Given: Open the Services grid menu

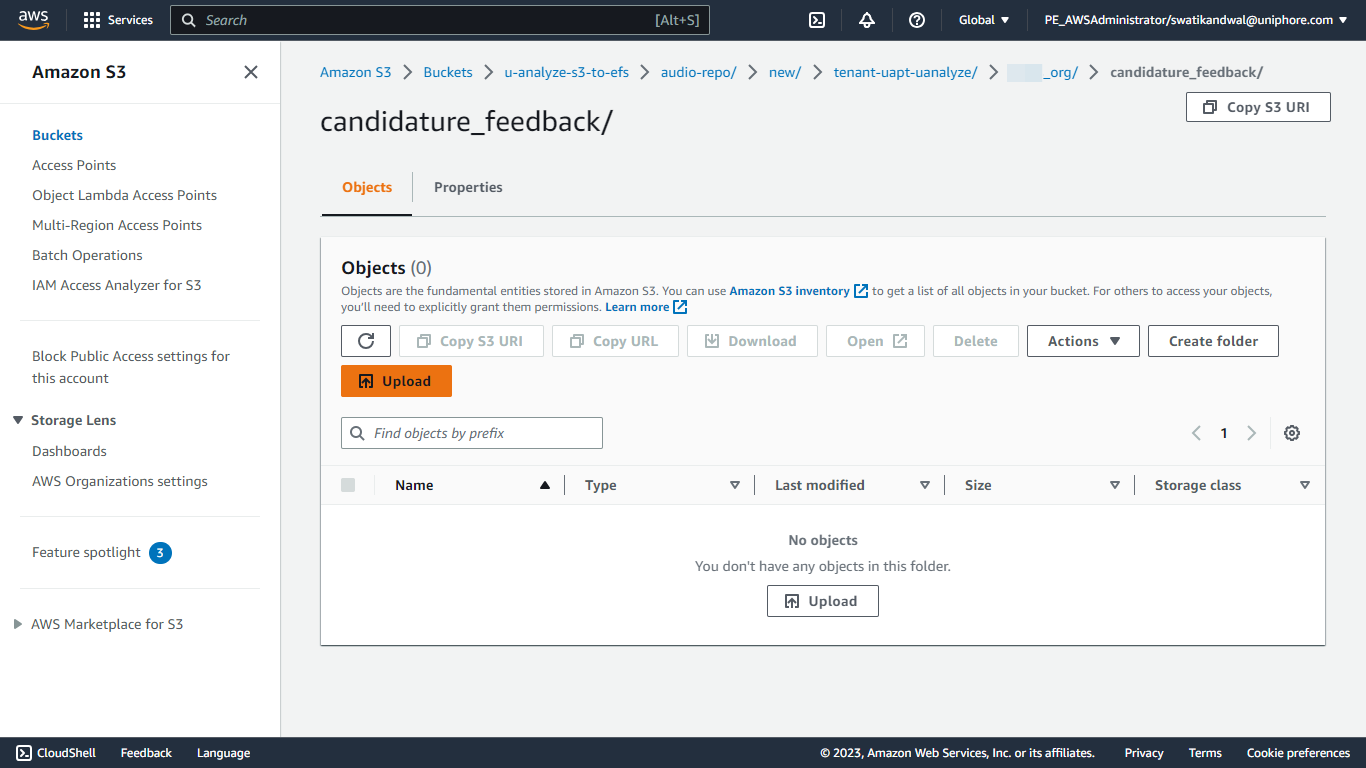Looking at the screenshot, I should click(x=118, y=20).
